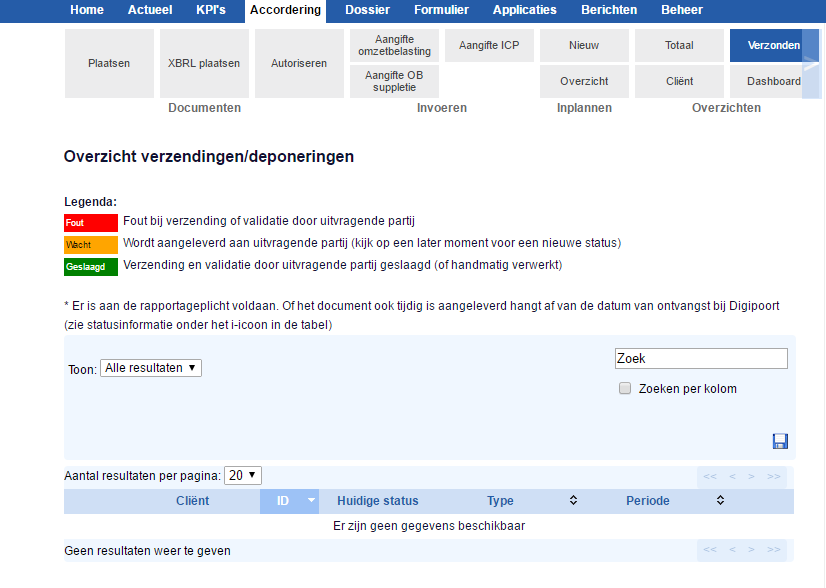Click the first page << button above table
This screenshot has height=588, width=826.
click(710, 477)
